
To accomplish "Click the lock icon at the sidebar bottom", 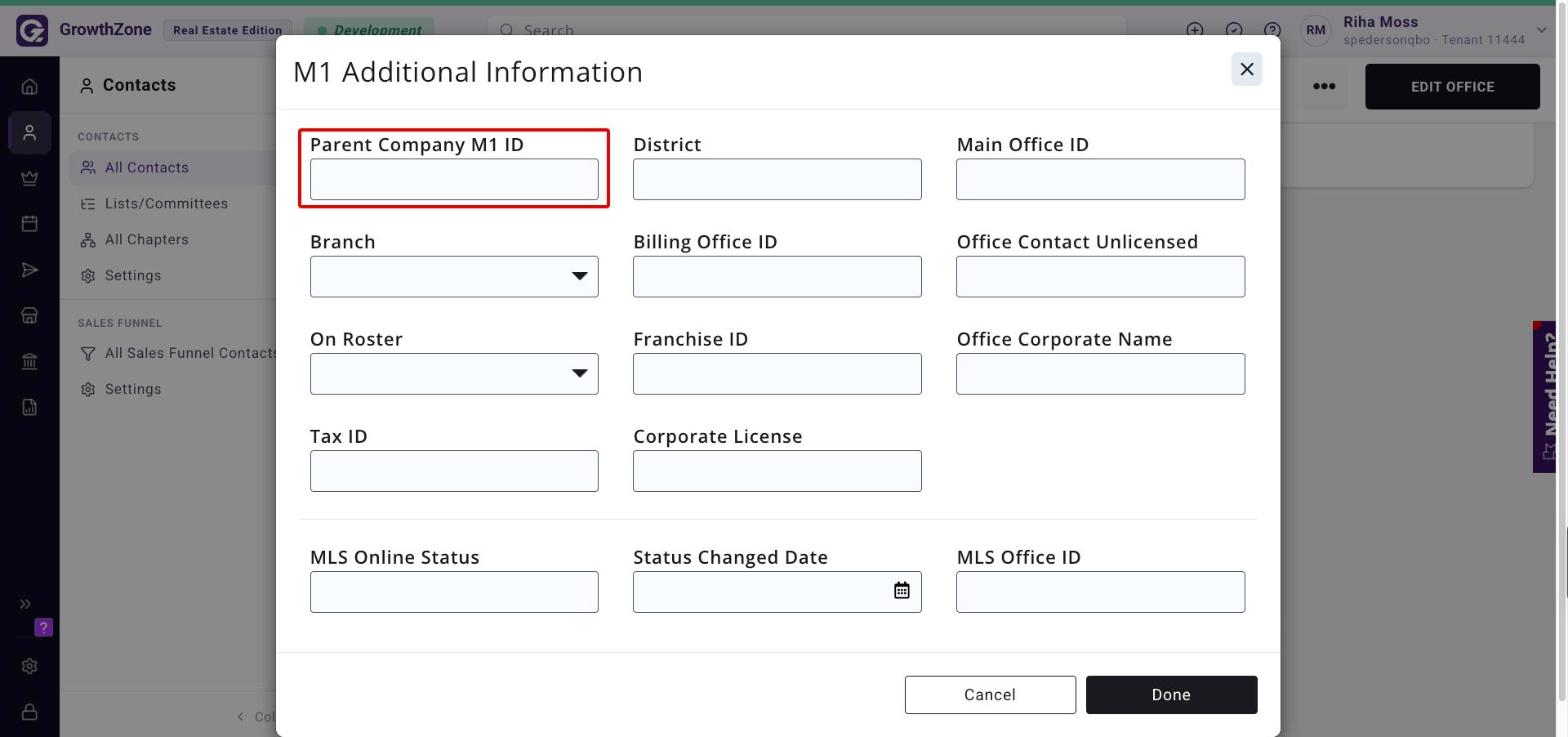I will tap(30, 712).
